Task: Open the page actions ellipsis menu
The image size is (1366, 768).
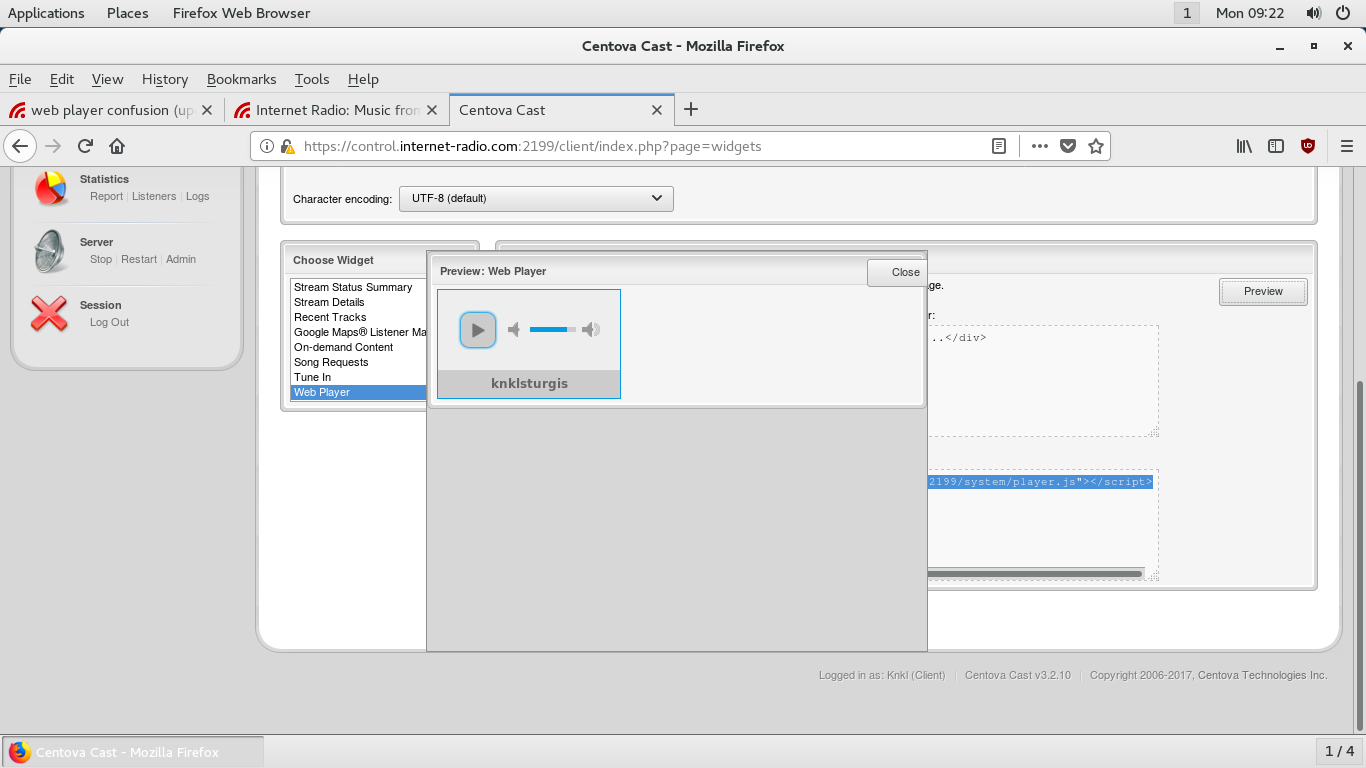Action: 1040,146
